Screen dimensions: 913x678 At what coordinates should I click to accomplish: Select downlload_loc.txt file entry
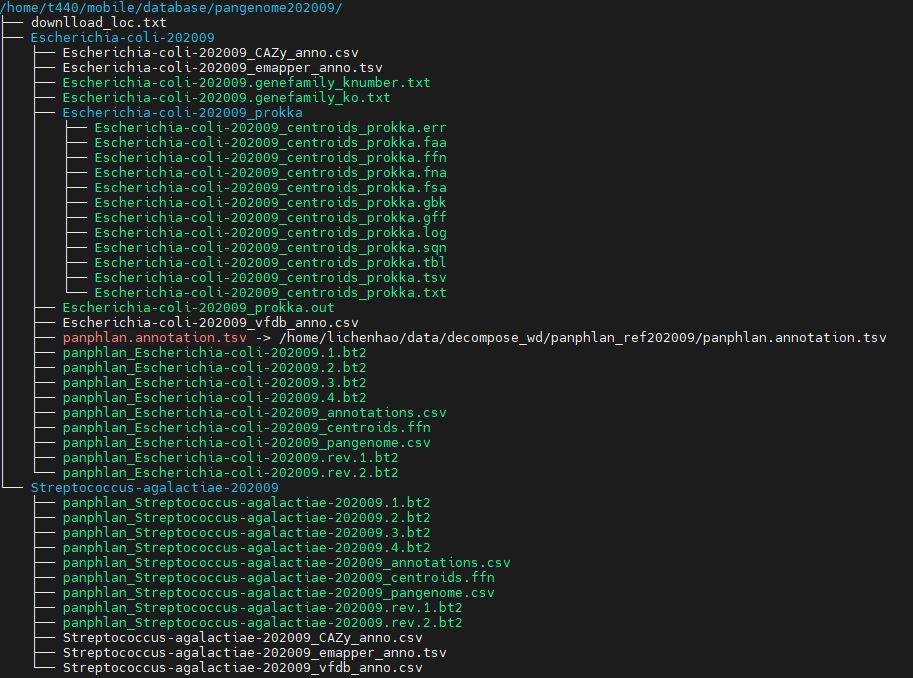coord(98,23)
